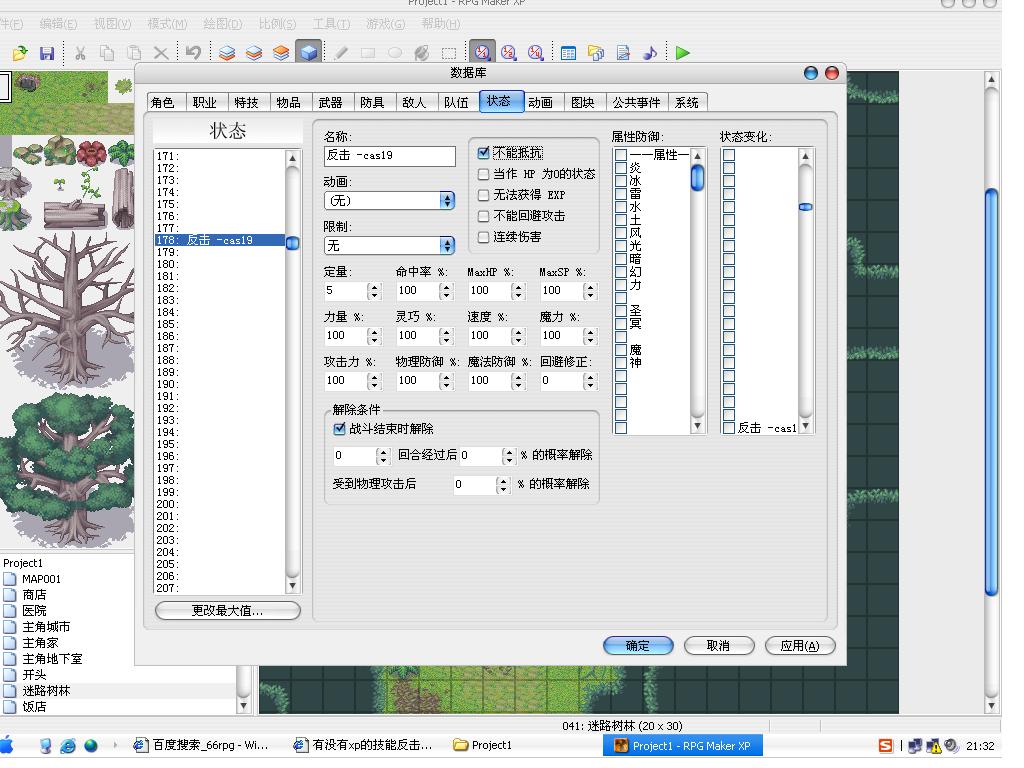Enable 不能回避攻击 checkbox
The width and height of the screenshot is (1024, 768).
[483, 216]
